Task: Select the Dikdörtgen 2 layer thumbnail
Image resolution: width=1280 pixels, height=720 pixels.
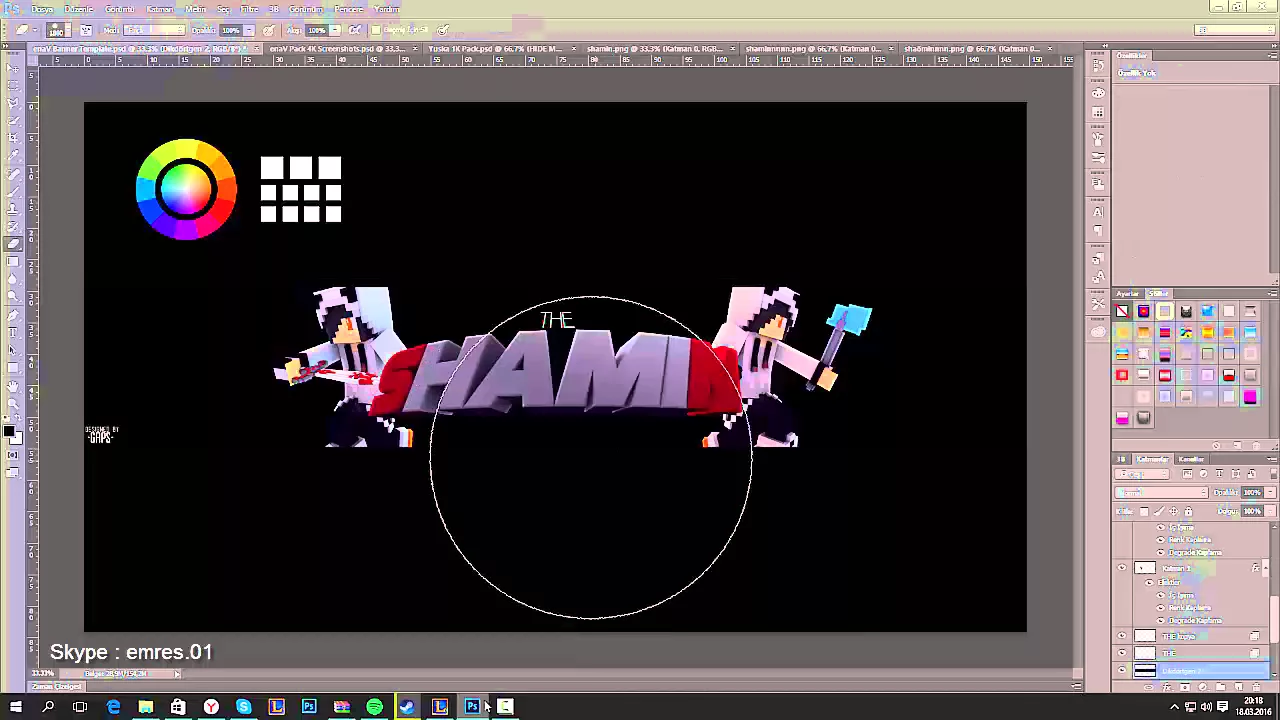Action: pyautogui.click(x=1145, y=671)
